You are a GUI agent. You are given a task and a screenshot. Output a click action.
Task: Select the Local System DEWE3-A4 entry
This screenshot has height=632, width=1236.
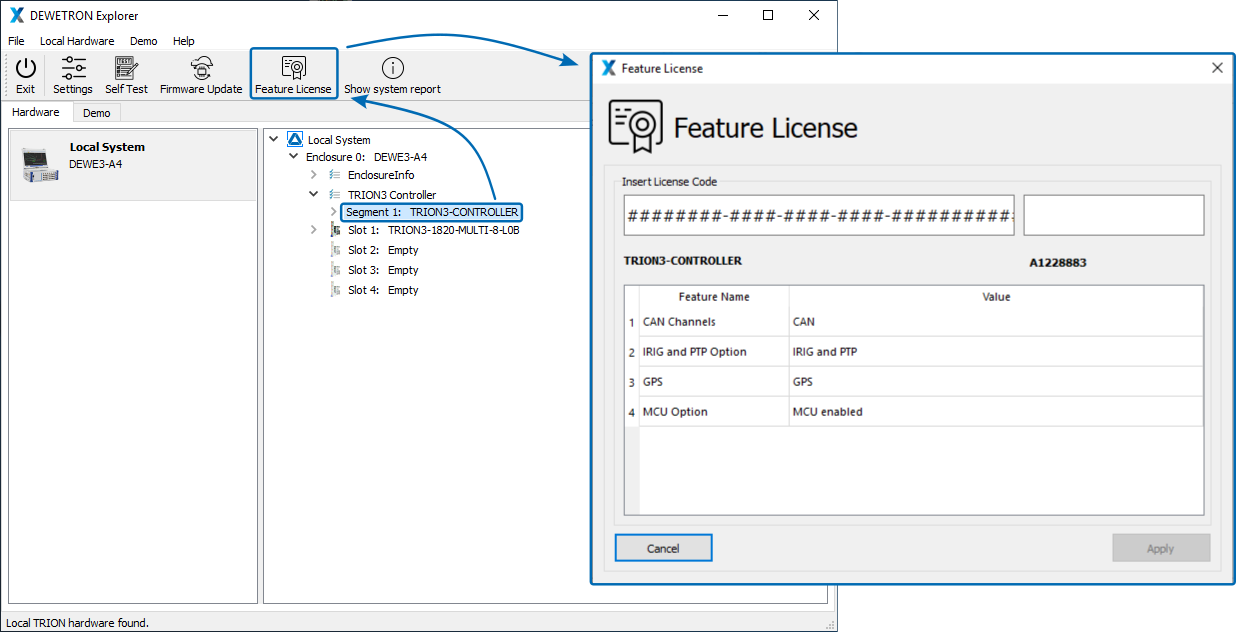click(x=133, y=165)
